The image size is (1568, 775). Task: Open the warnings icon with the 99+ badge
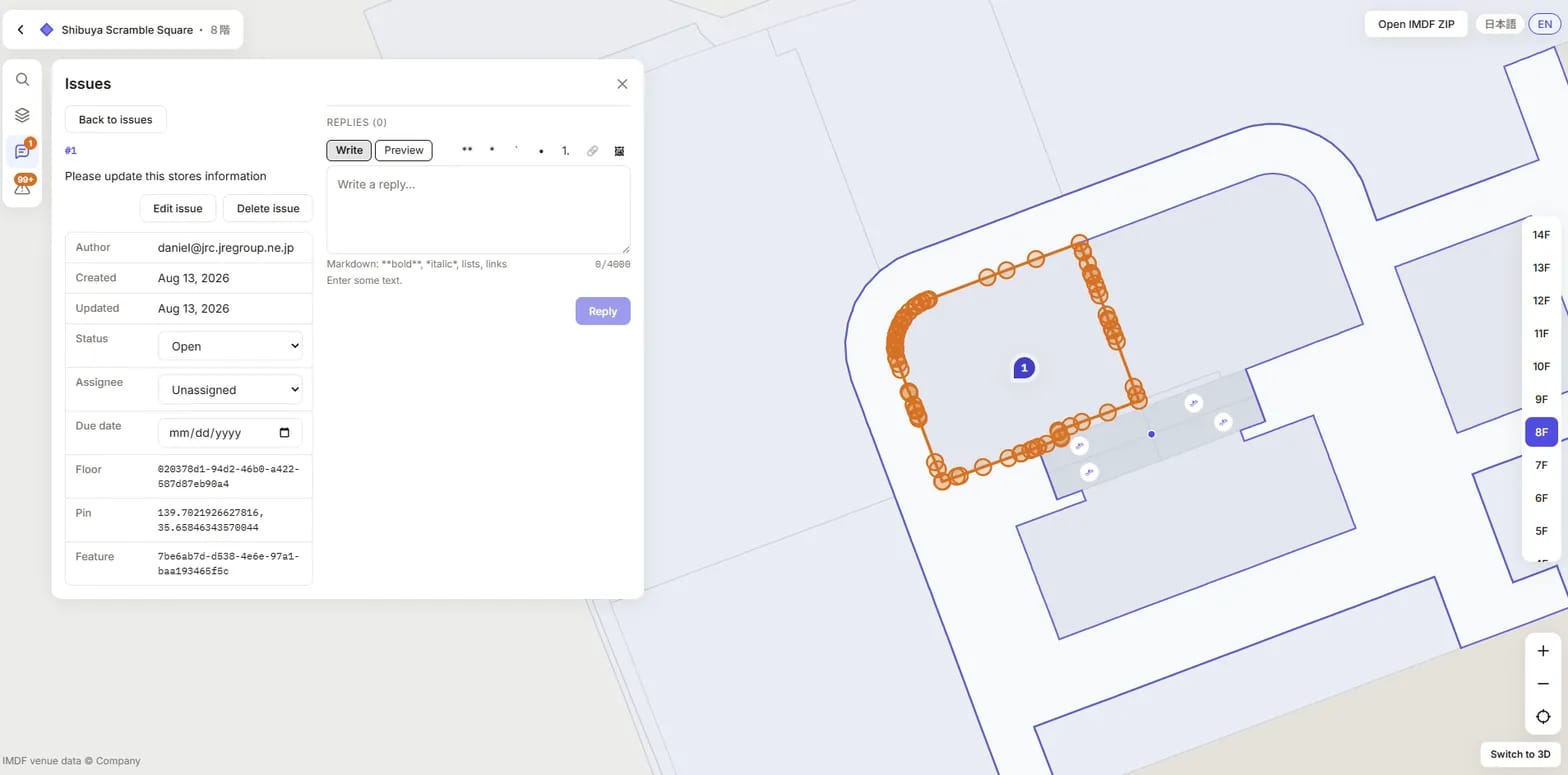[22, 186]
